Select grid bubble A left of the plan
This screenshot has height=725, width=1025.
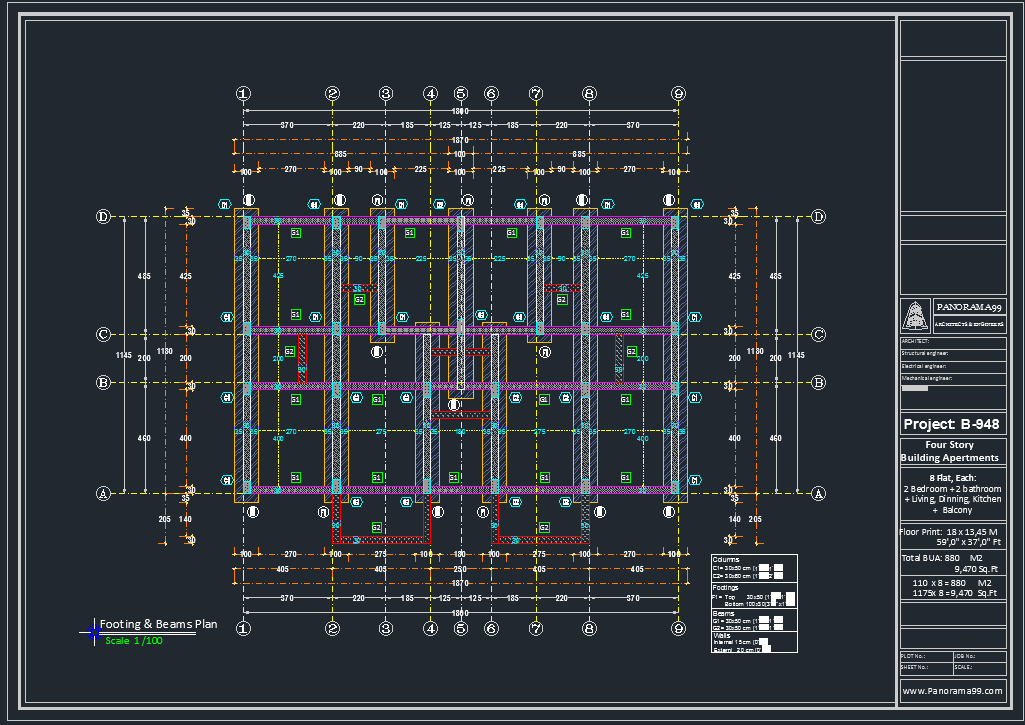103,494
